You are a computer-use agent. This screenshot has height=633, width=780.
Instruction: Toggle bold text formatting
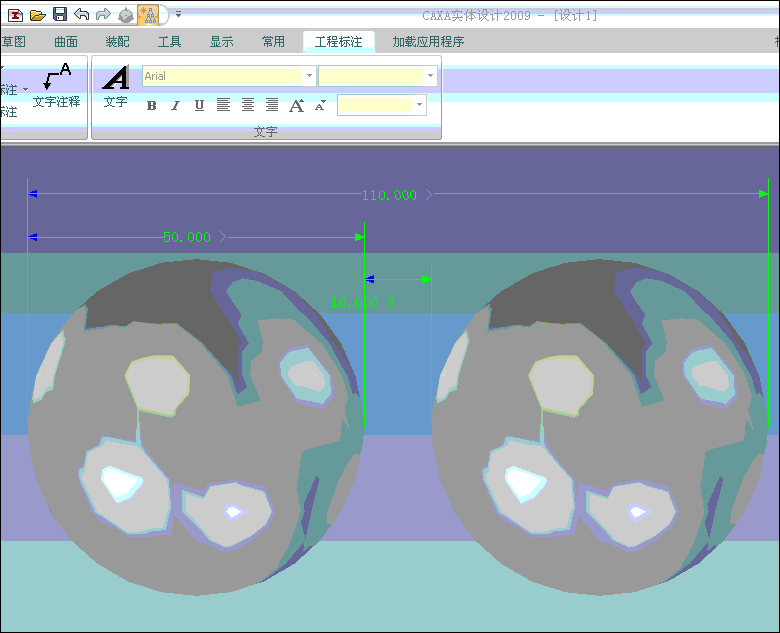(152, 106)
